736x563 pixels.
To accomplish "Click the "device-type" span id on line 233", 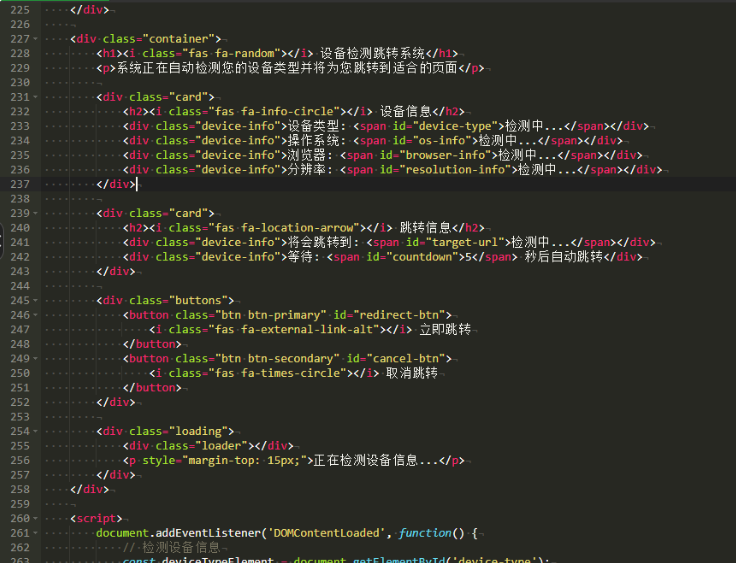I will (455, 126).
